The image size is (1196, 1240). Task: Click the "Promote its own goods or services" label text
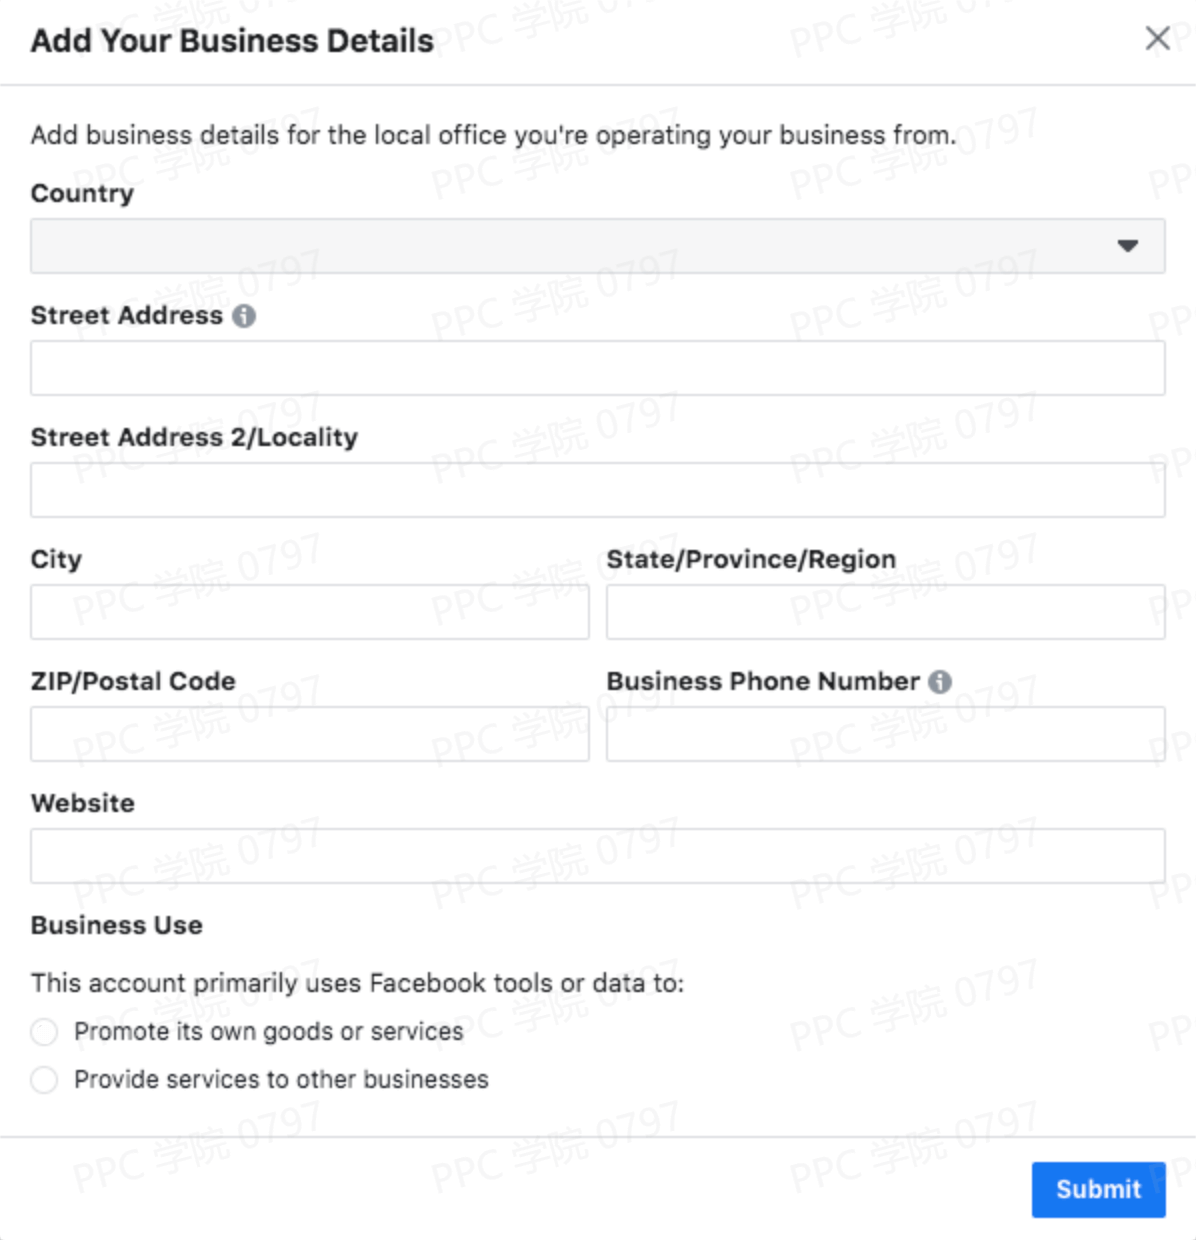point(269,1032)
